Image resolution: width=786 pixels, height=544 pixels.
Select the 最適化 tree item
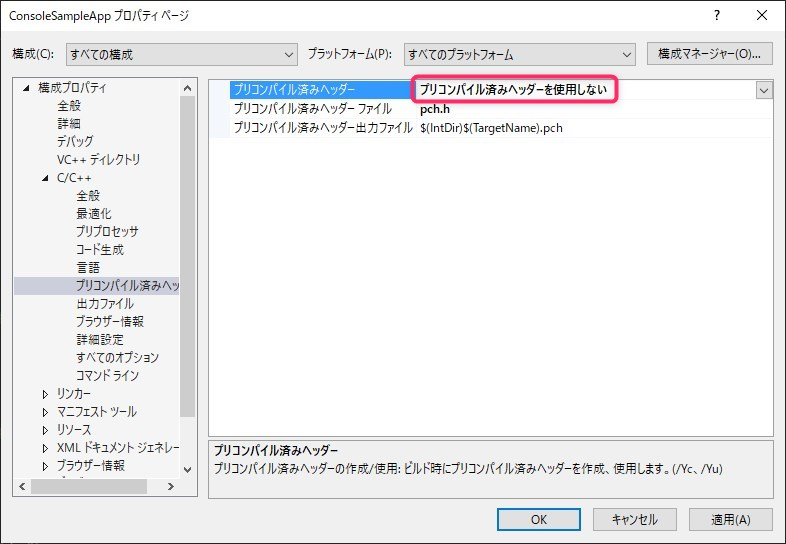coord(94,214)
